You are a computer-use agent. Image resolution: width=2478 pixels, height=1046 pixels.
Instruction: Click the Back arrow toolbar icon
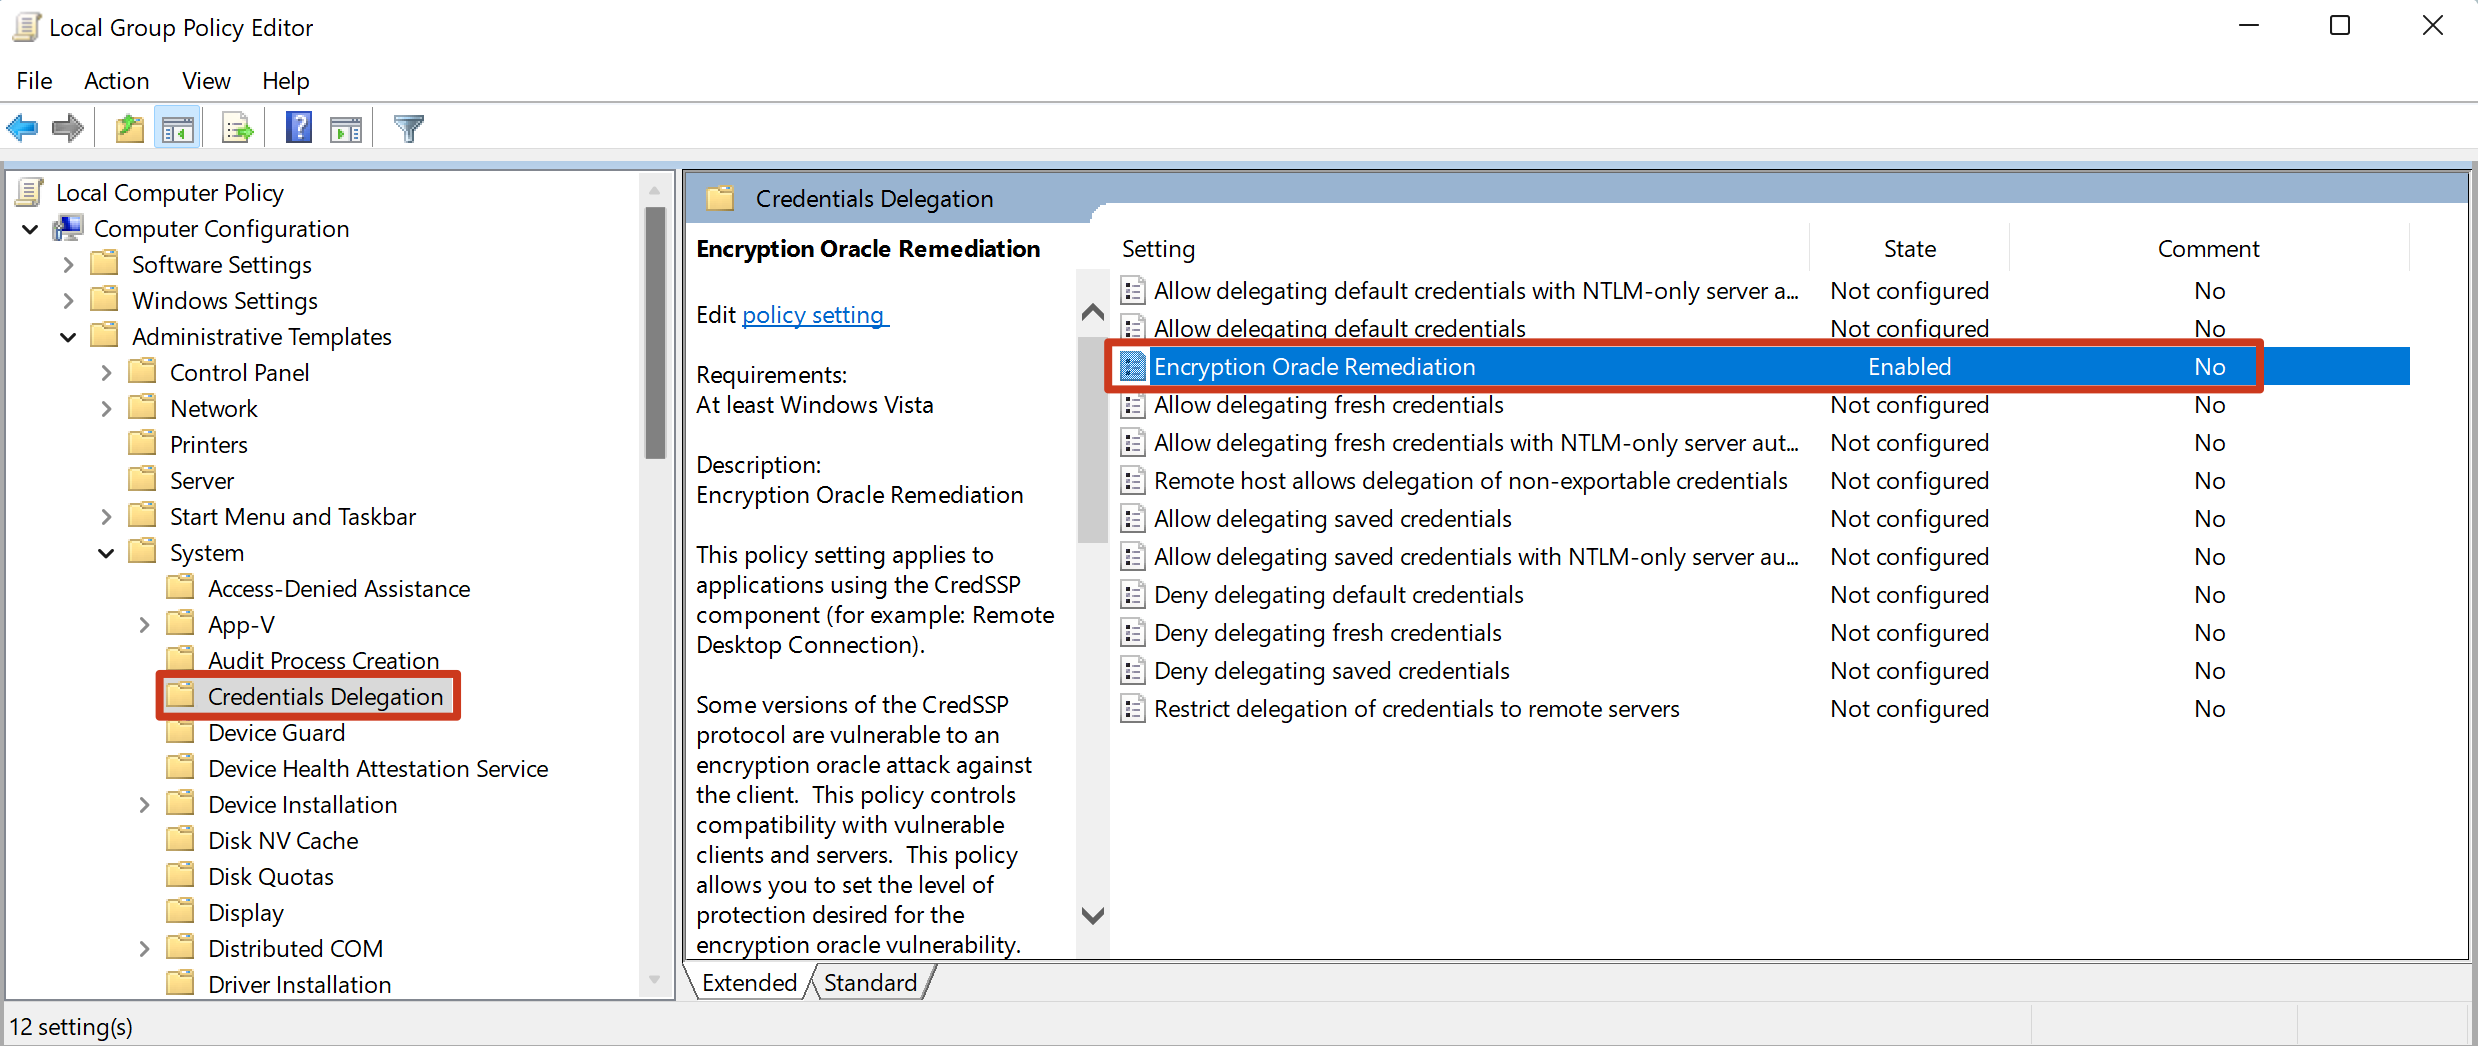[22, 128]
